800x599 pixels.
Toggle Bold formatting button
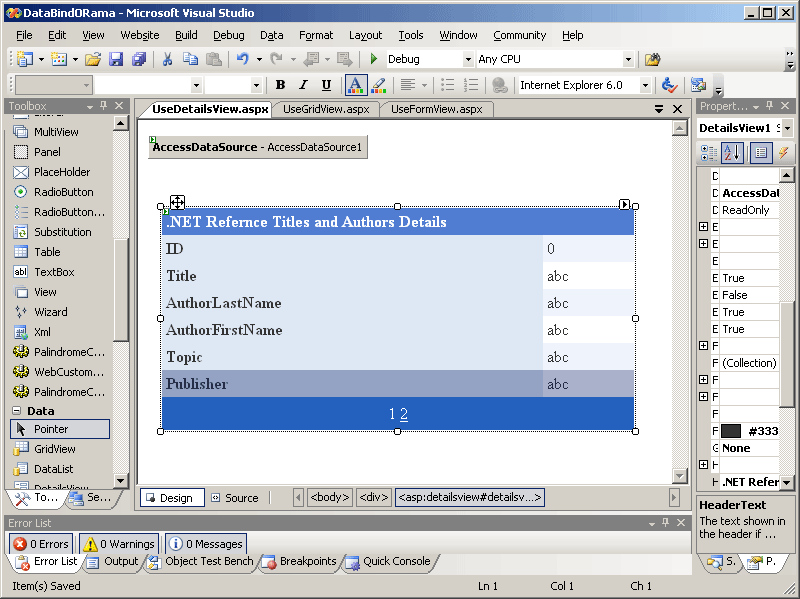[x=280, y=86]
